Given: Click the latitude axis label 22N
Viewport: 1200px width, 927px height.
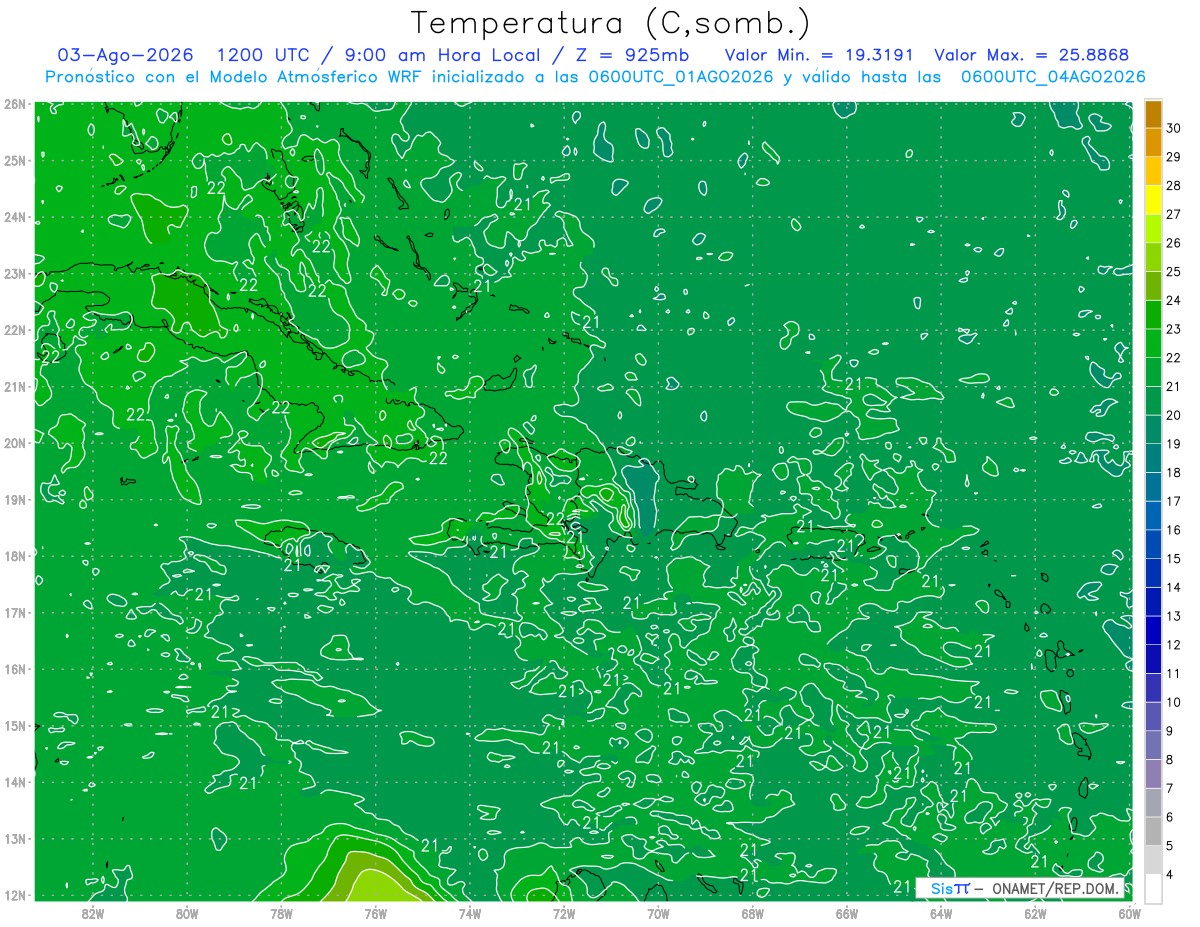Looking at the screenshot, I should (x=15, y=330).
